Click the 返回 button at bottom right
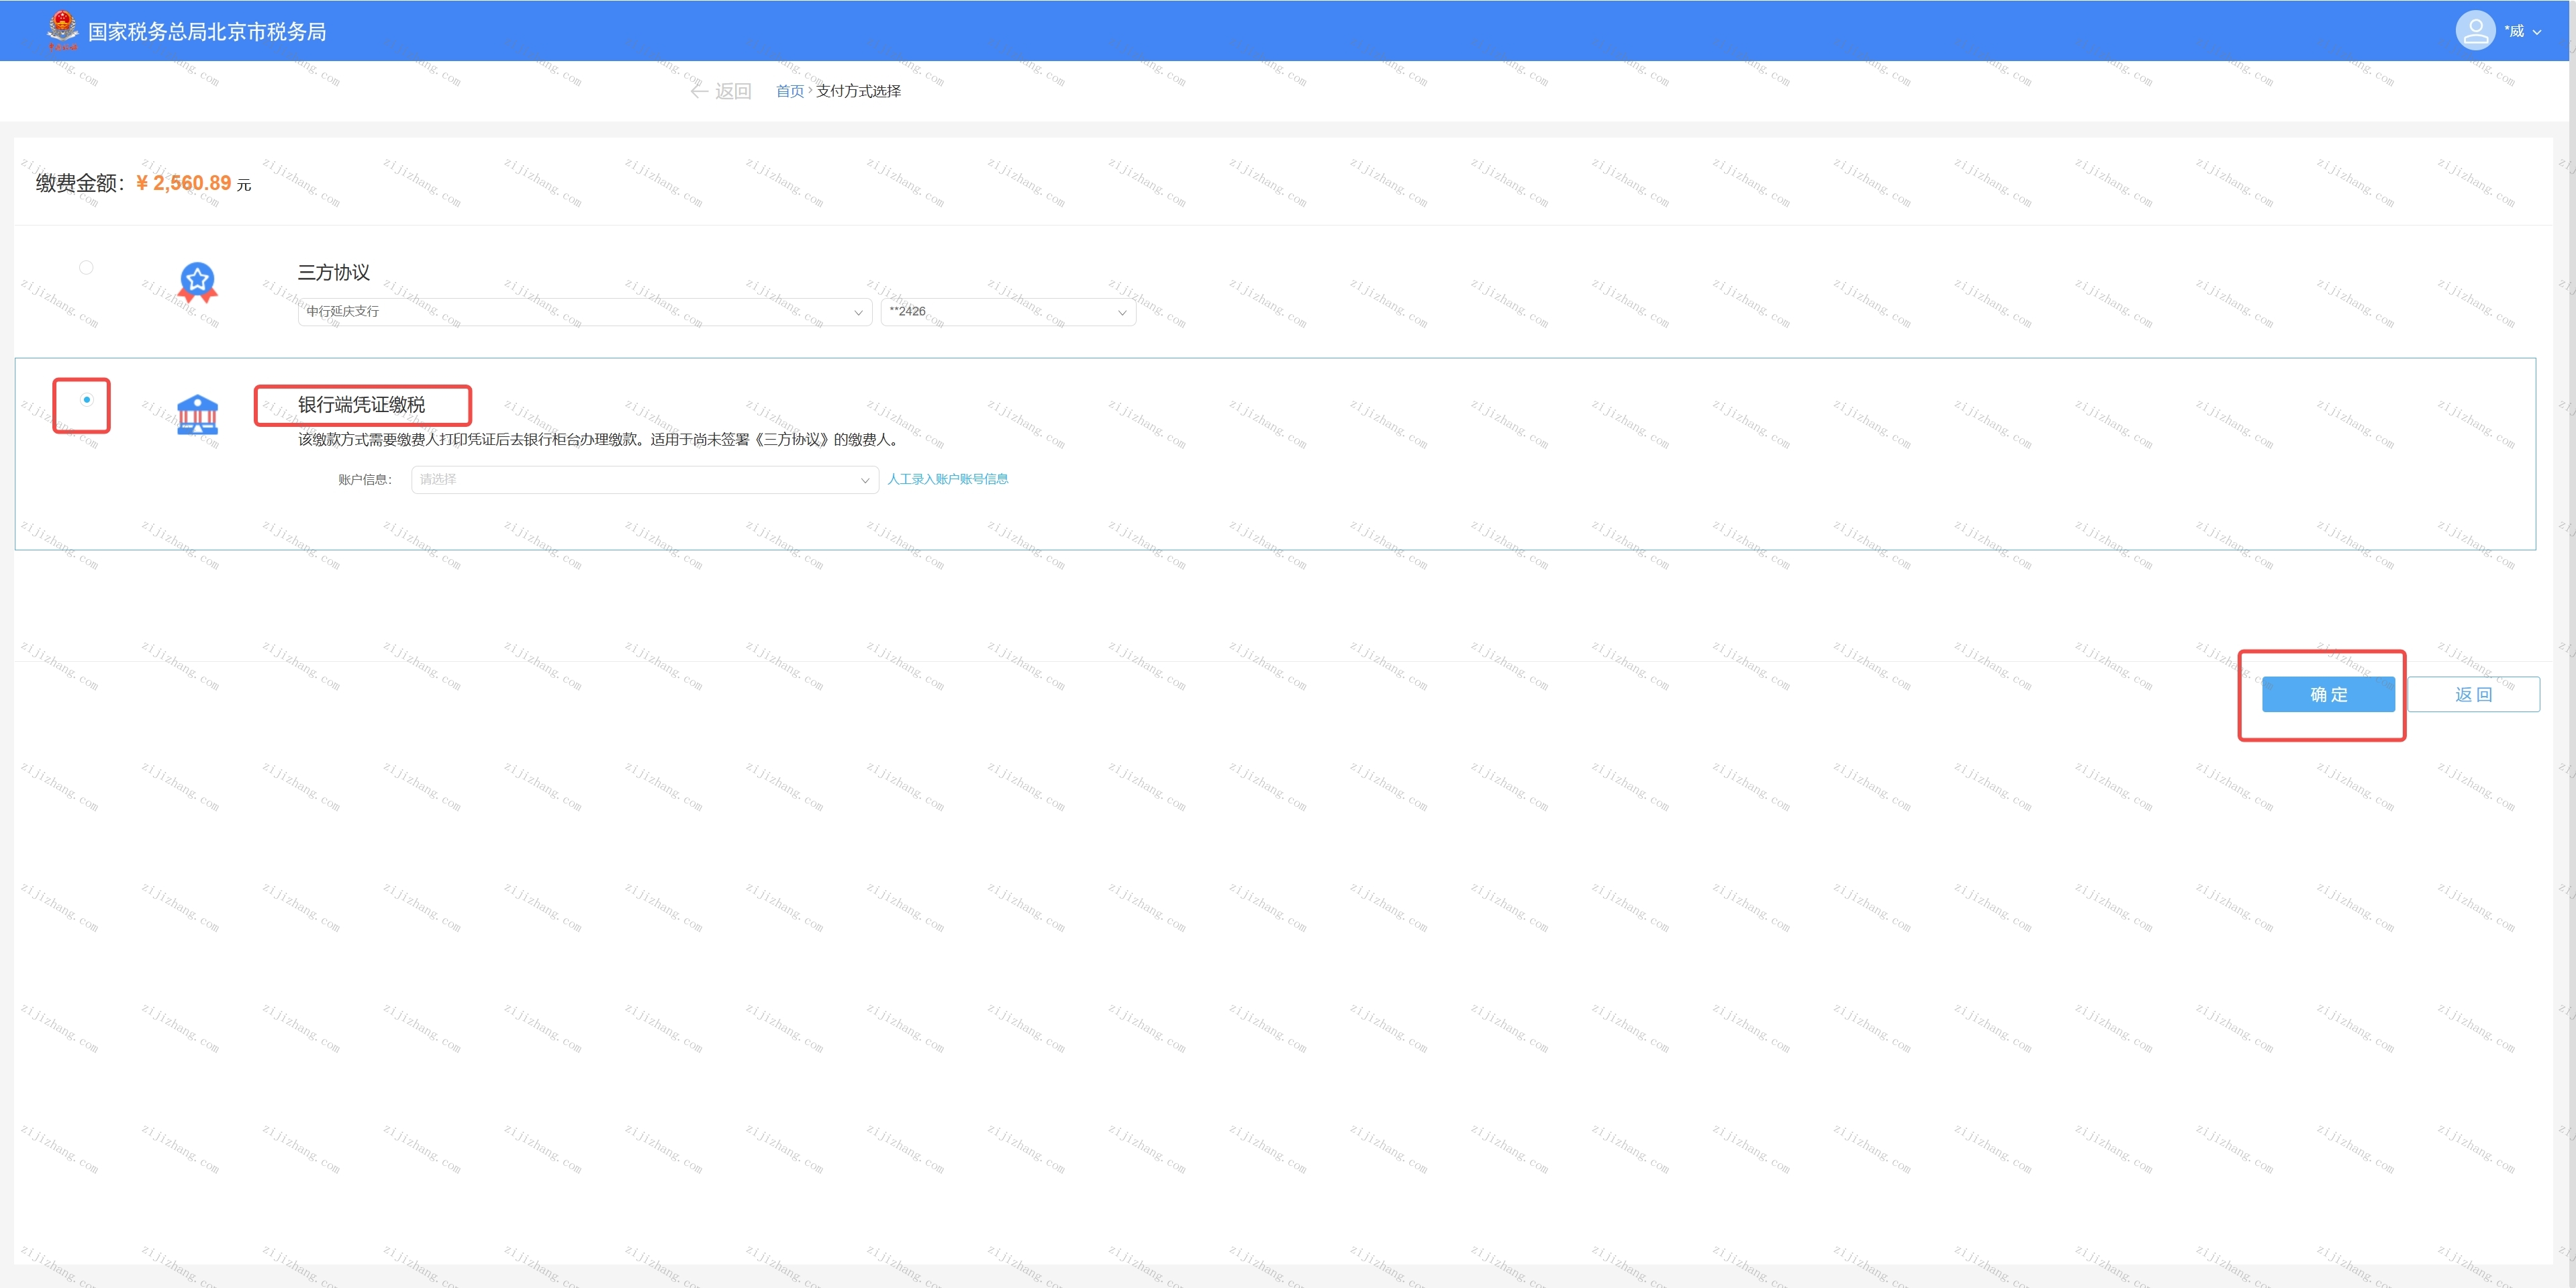The image size is (2576, 1288). click(2473, 694)
